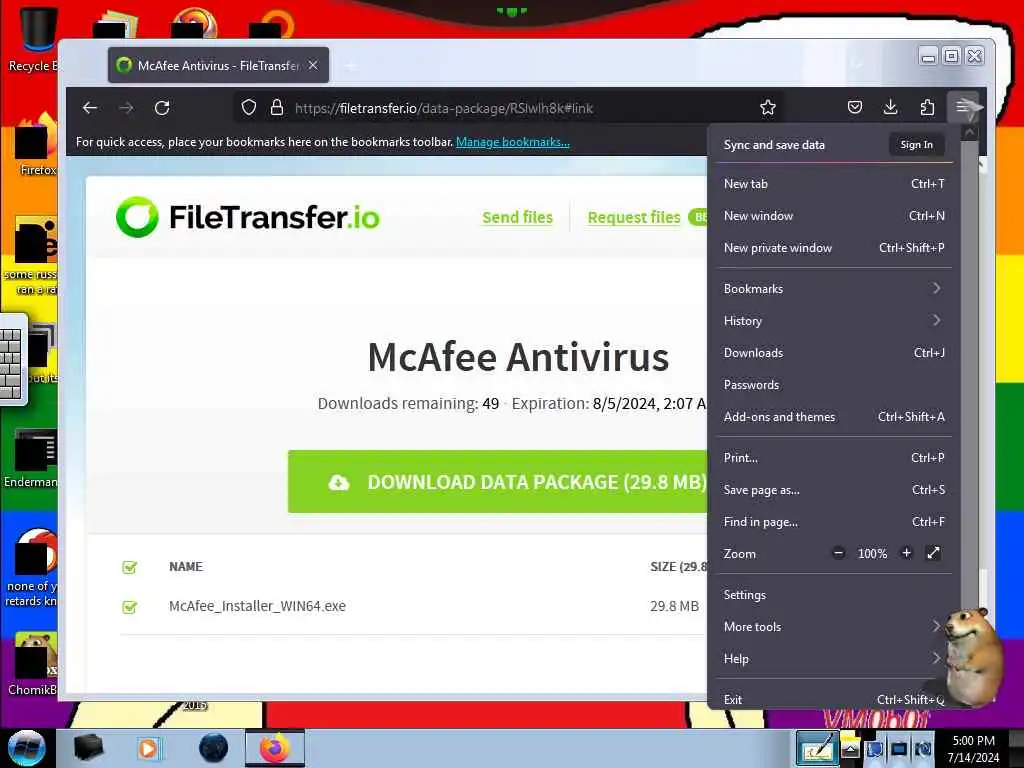Image resolution: width=1024 pixels, height=768 pixels.
Task: Open the Manage bookmarks link
Action: pyautogui.click(x=513, y=142)
